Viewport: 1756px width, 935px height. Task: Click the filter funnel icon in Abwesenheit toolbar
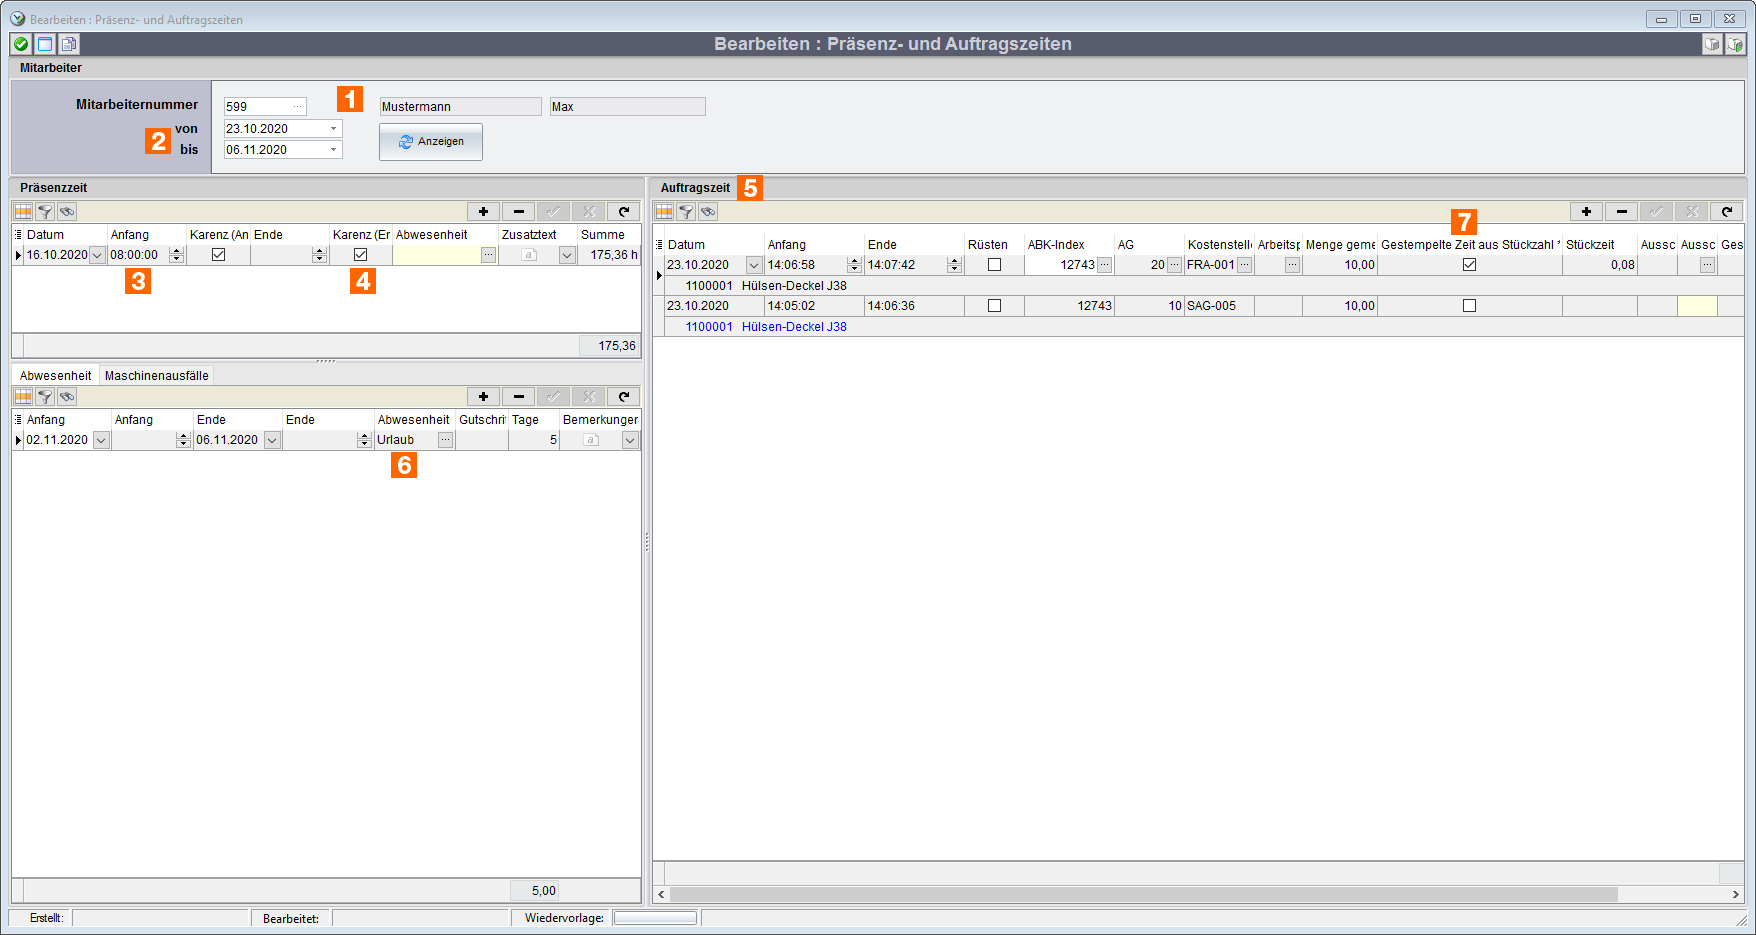45,397
